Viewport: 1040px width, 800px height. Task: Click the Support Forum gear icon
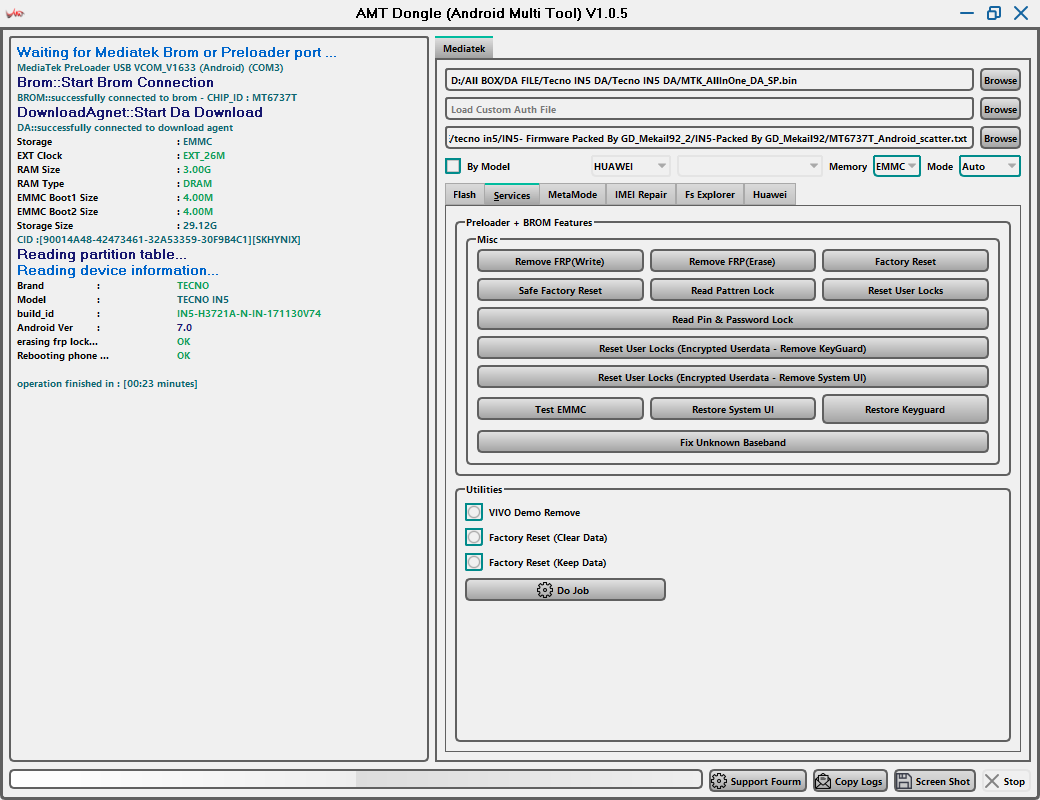tap(719, 781)
